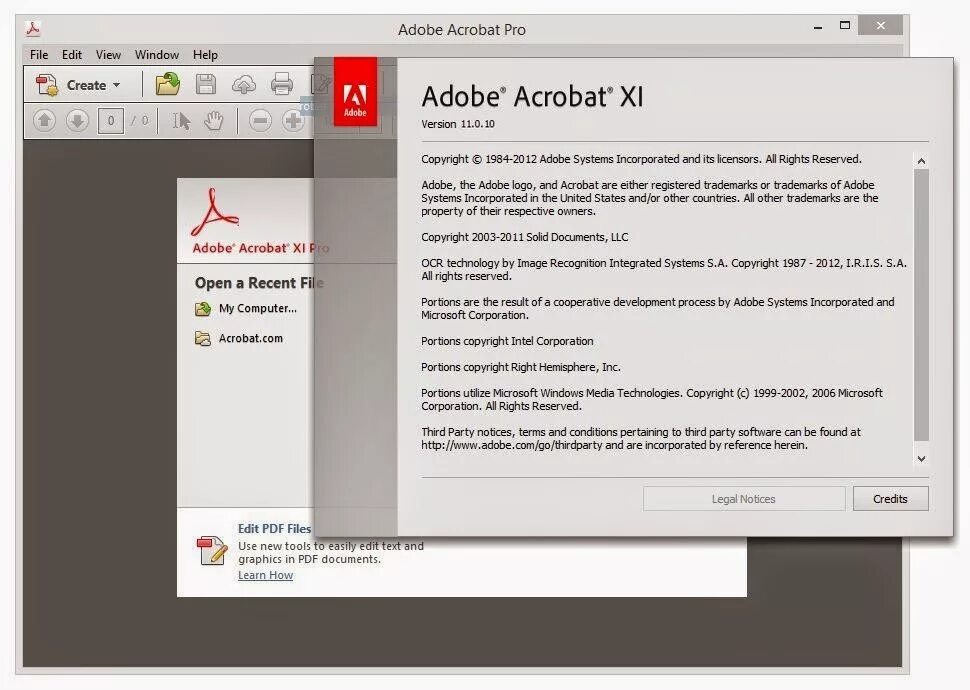The height and width of the screenshot is (690, 970).
Task: Click the Zoom Out minus icon
Action: 260,120
